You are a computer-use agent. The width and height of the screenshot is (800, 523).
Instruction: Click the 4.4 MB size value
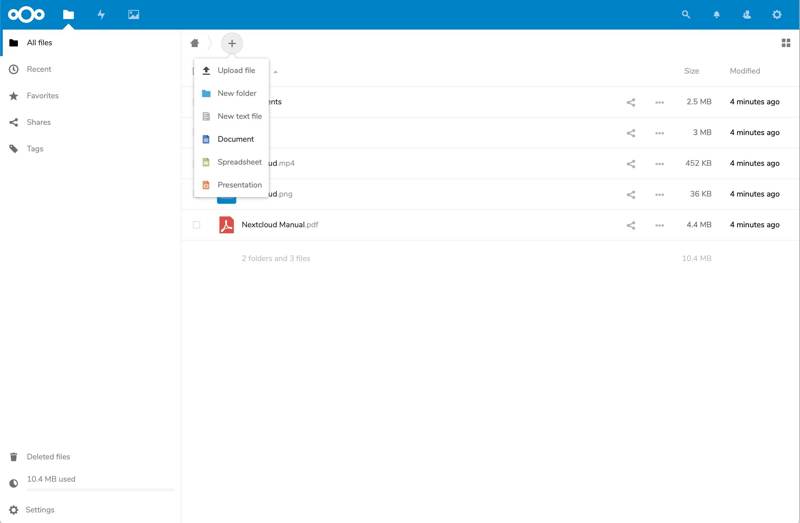[x=698, y=225]
